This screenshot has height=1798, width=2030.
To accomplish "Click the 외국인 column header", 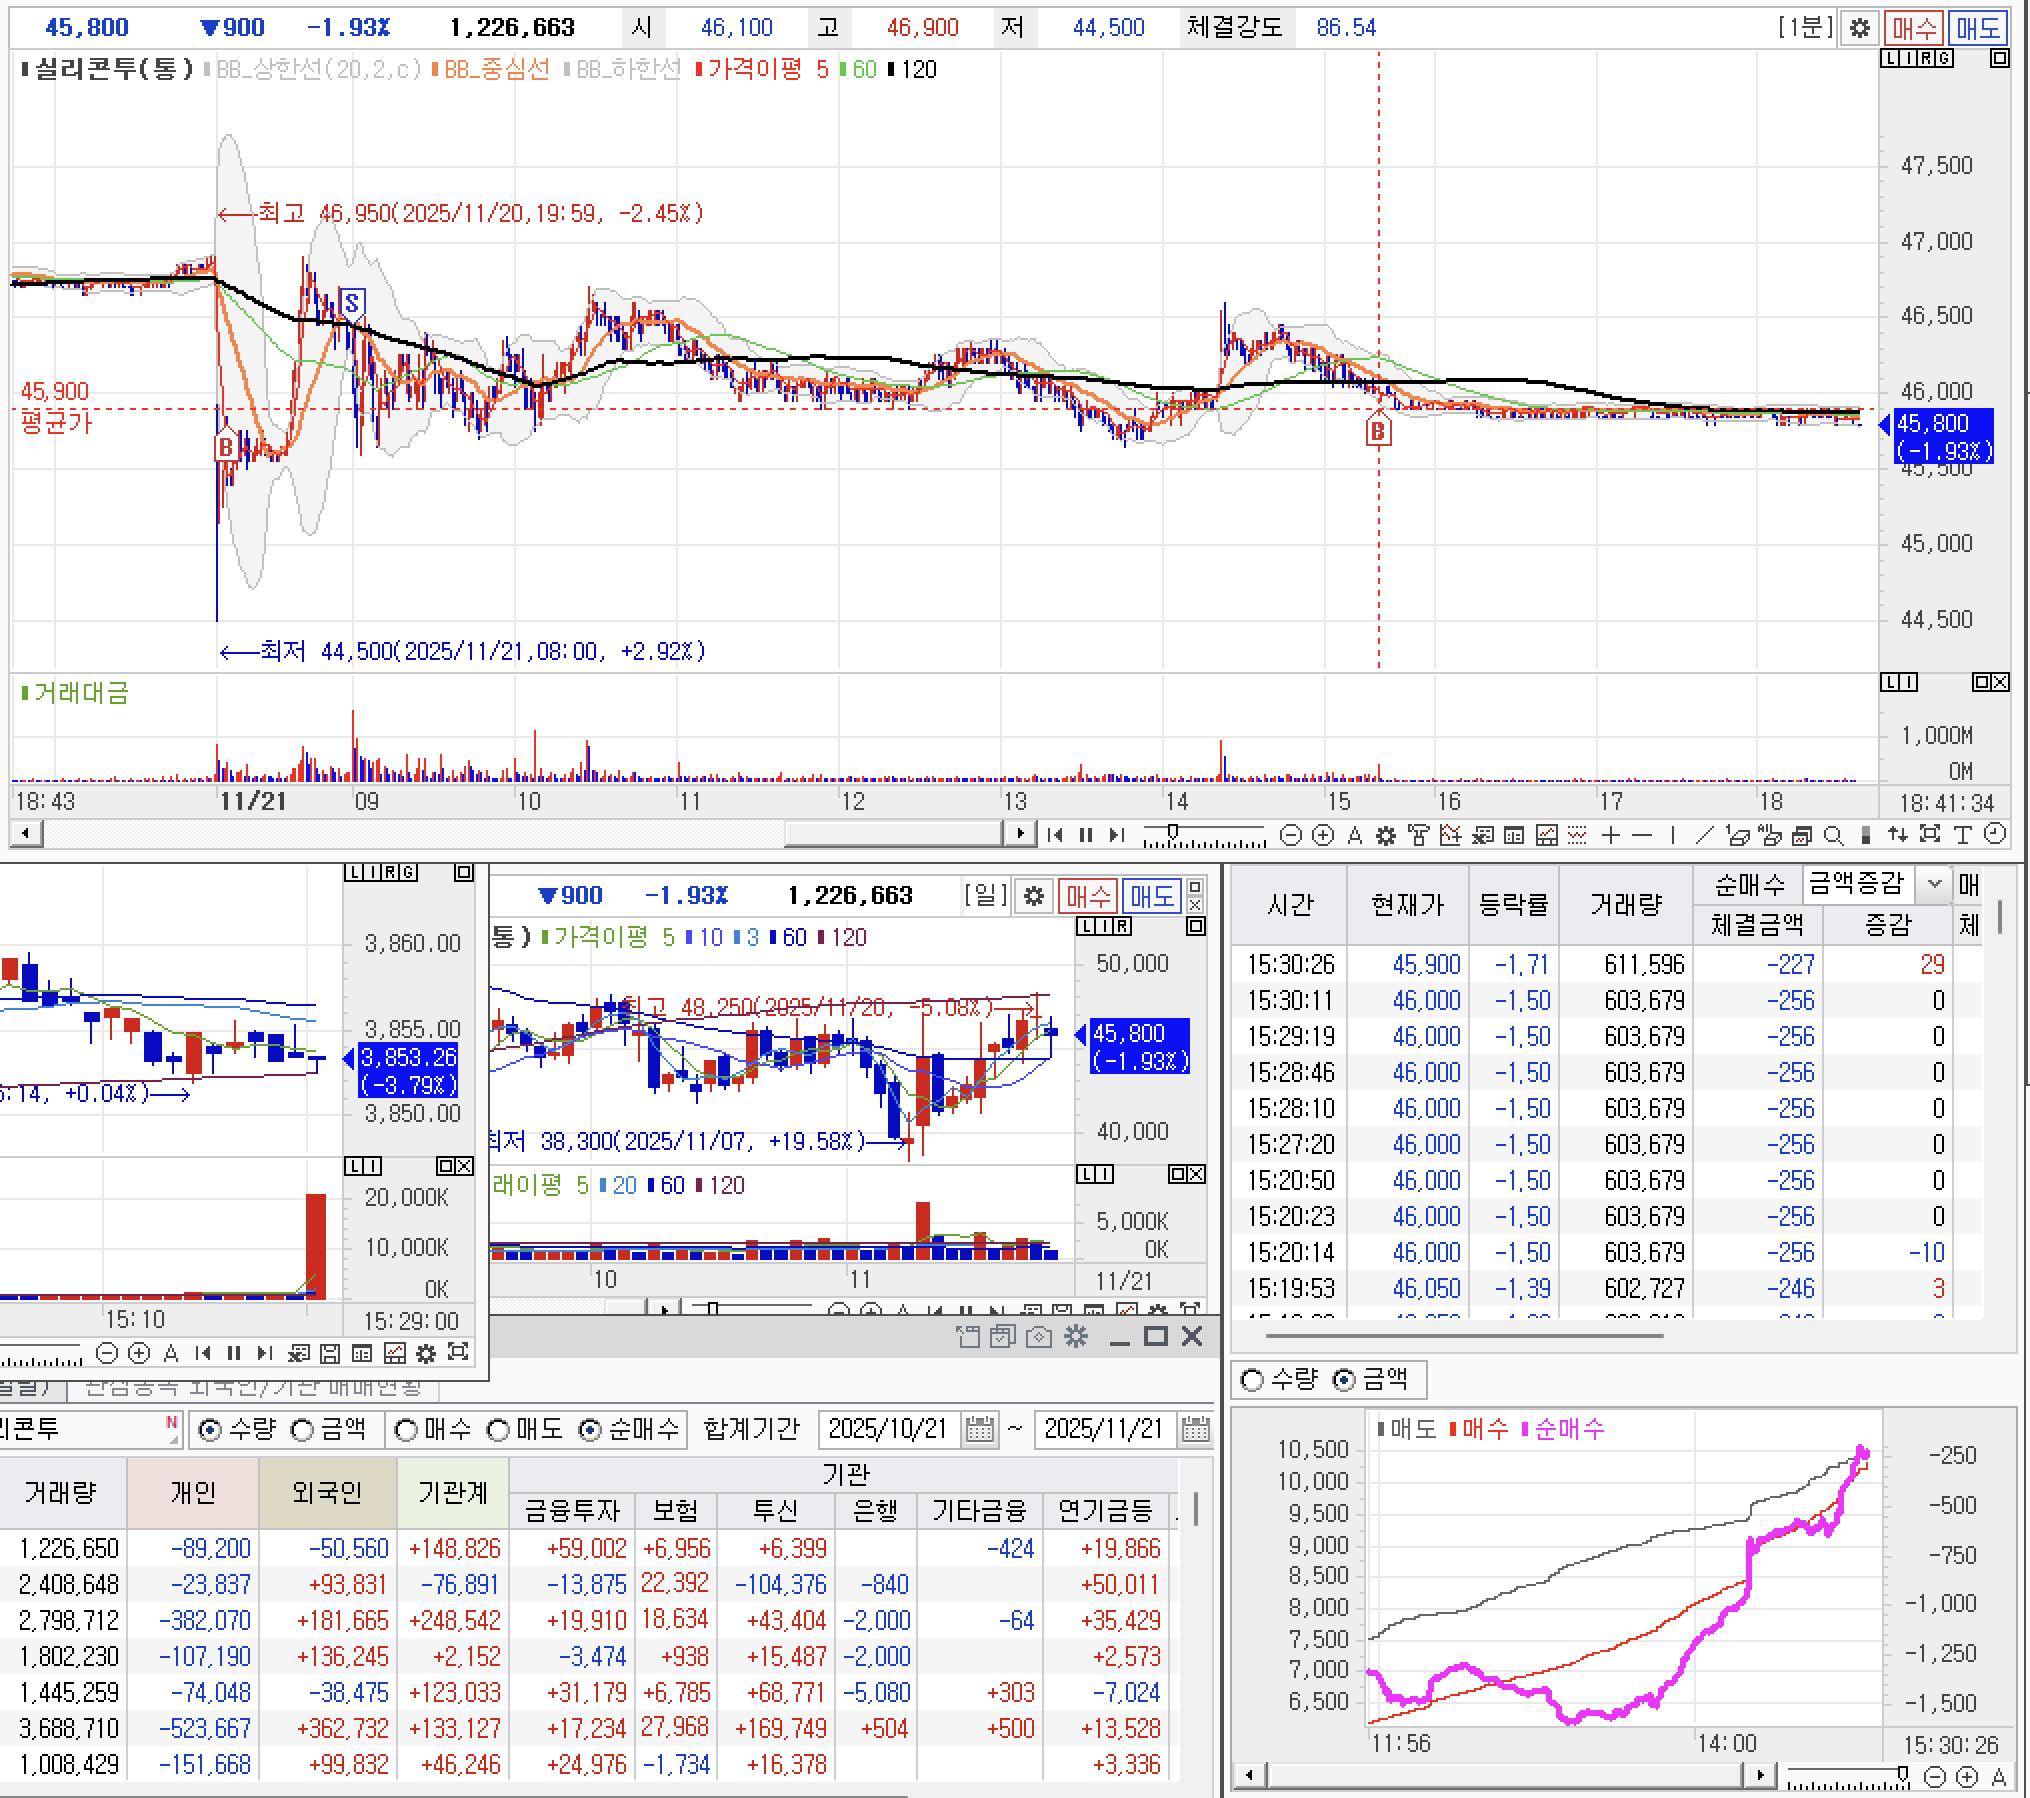I will (327, 1492).
